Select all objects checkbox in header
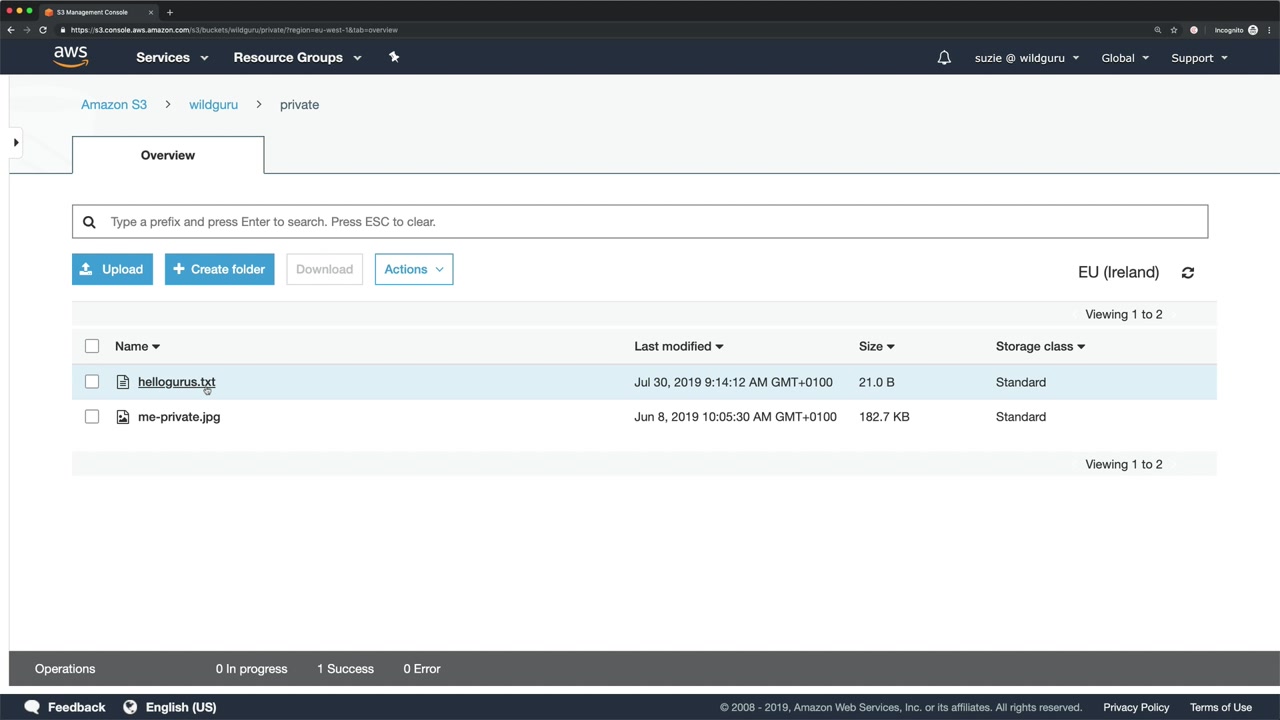This screenshot has width=1280, height=720. pos(92,346)
